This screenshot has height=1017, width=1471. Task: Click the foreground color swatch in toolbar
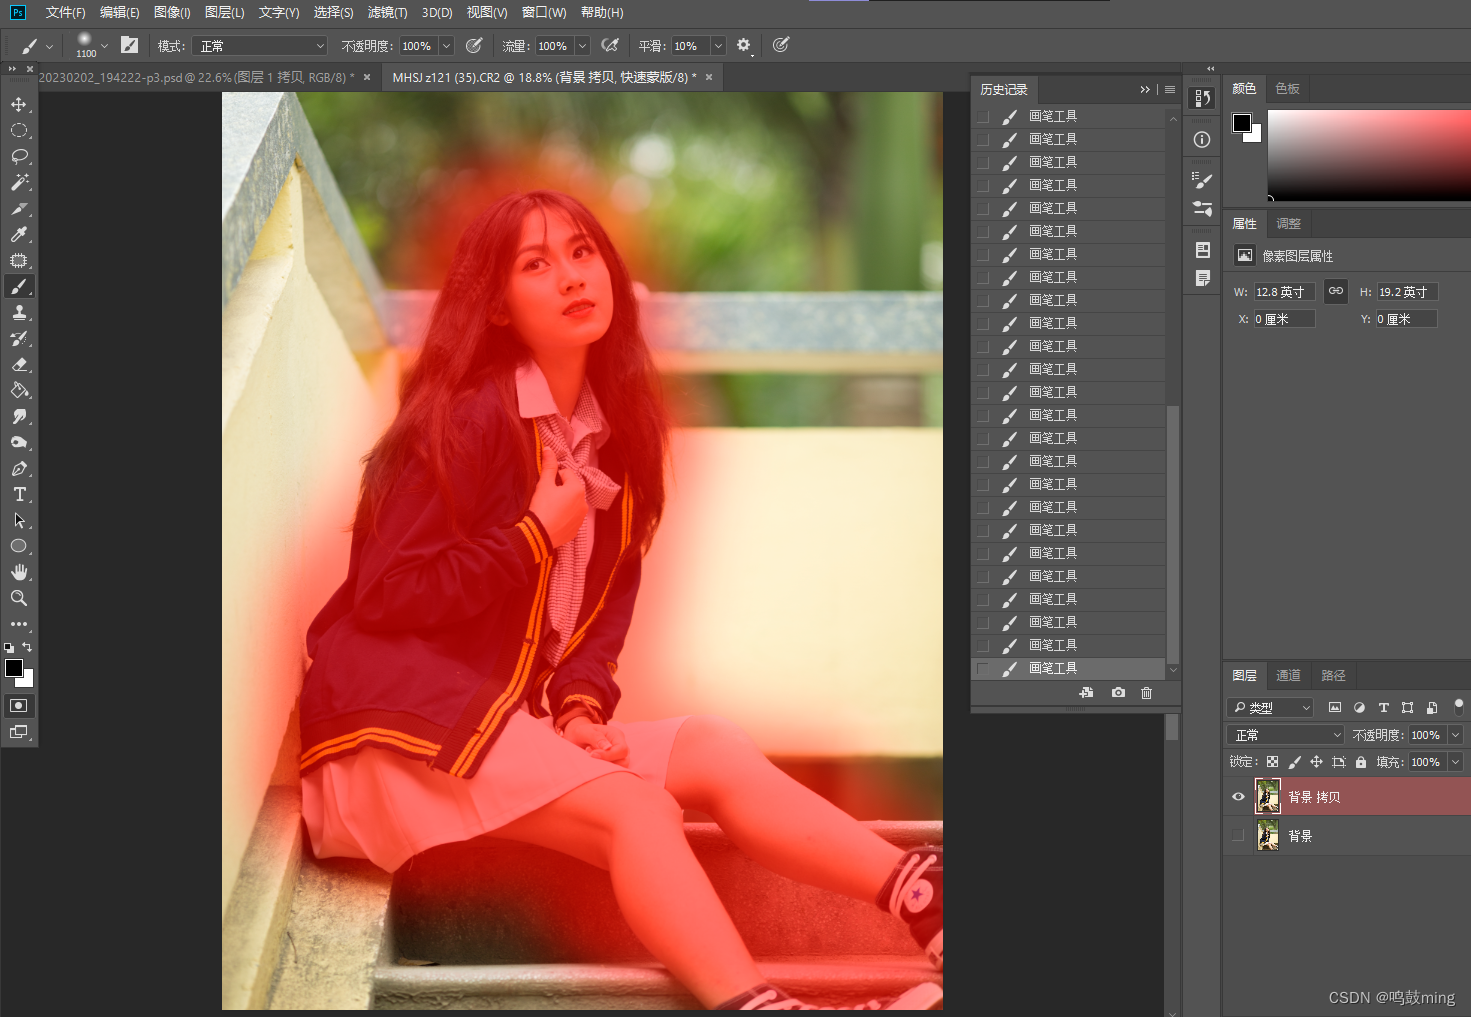[x=14, y=668]
